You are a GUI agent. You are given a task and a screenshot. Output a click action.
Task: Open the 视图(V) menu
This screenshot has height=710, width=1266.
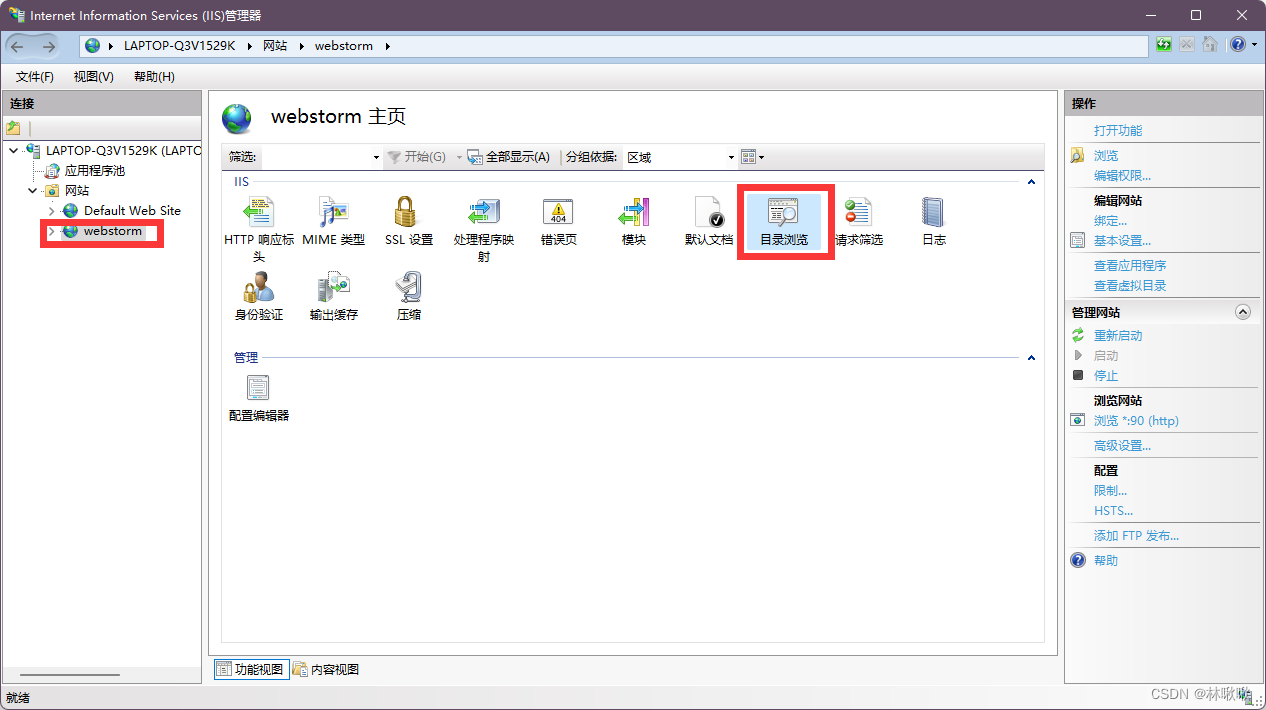[x=93, y=77]
